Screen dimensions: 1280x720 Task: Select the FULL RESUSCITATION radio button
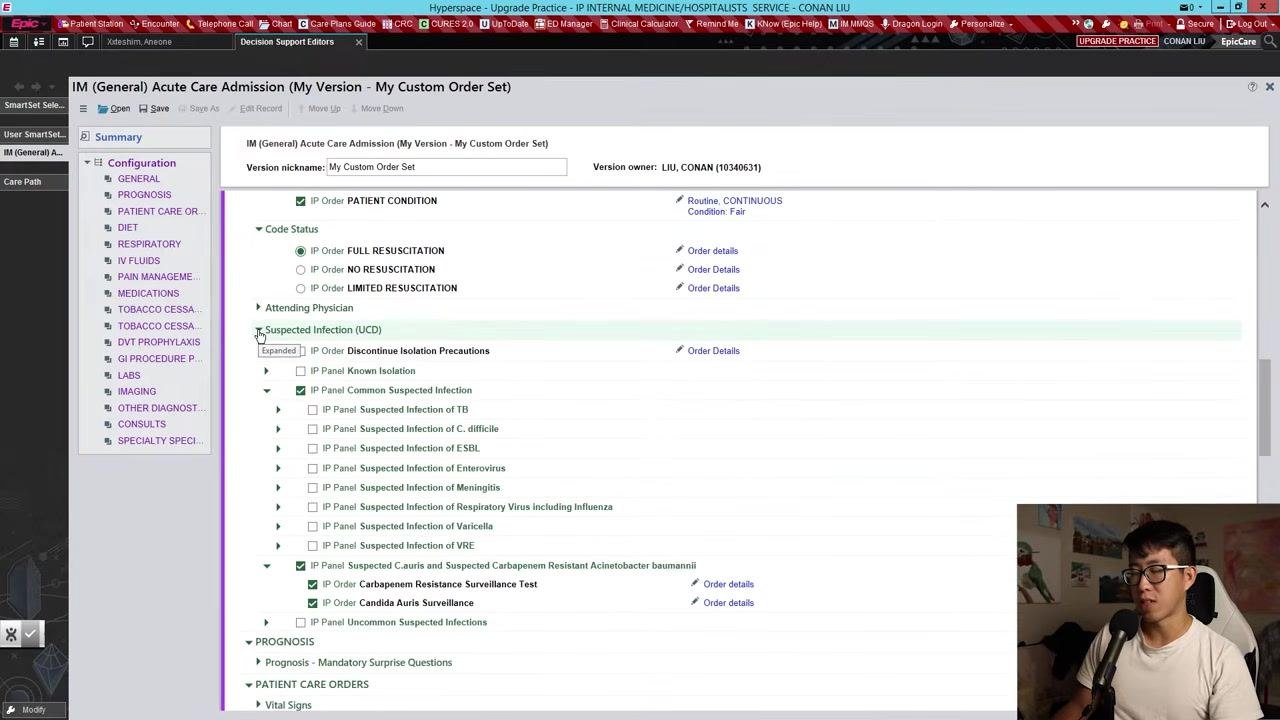coord(300,251)
